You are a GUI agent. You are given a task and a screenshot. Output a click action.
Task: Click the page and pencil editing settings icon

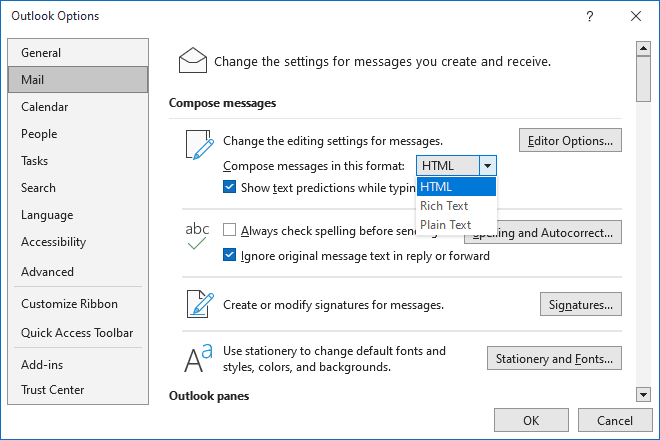200,145
